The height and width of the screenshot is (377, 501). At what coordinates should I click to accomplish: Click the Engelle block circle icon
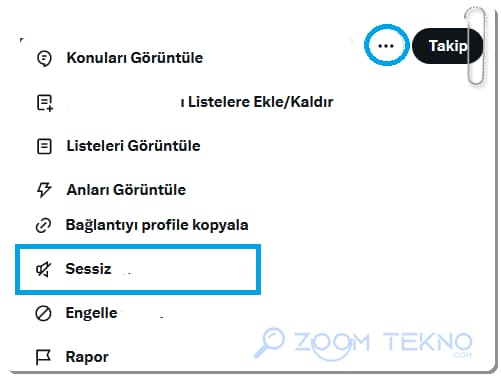(x=43, y=313)
